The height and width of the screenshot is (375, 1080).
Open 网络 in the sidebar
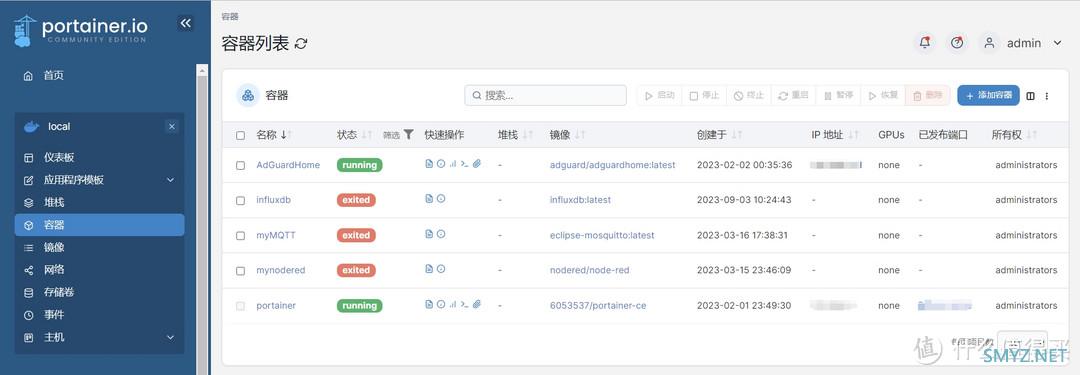click(99, 270)
